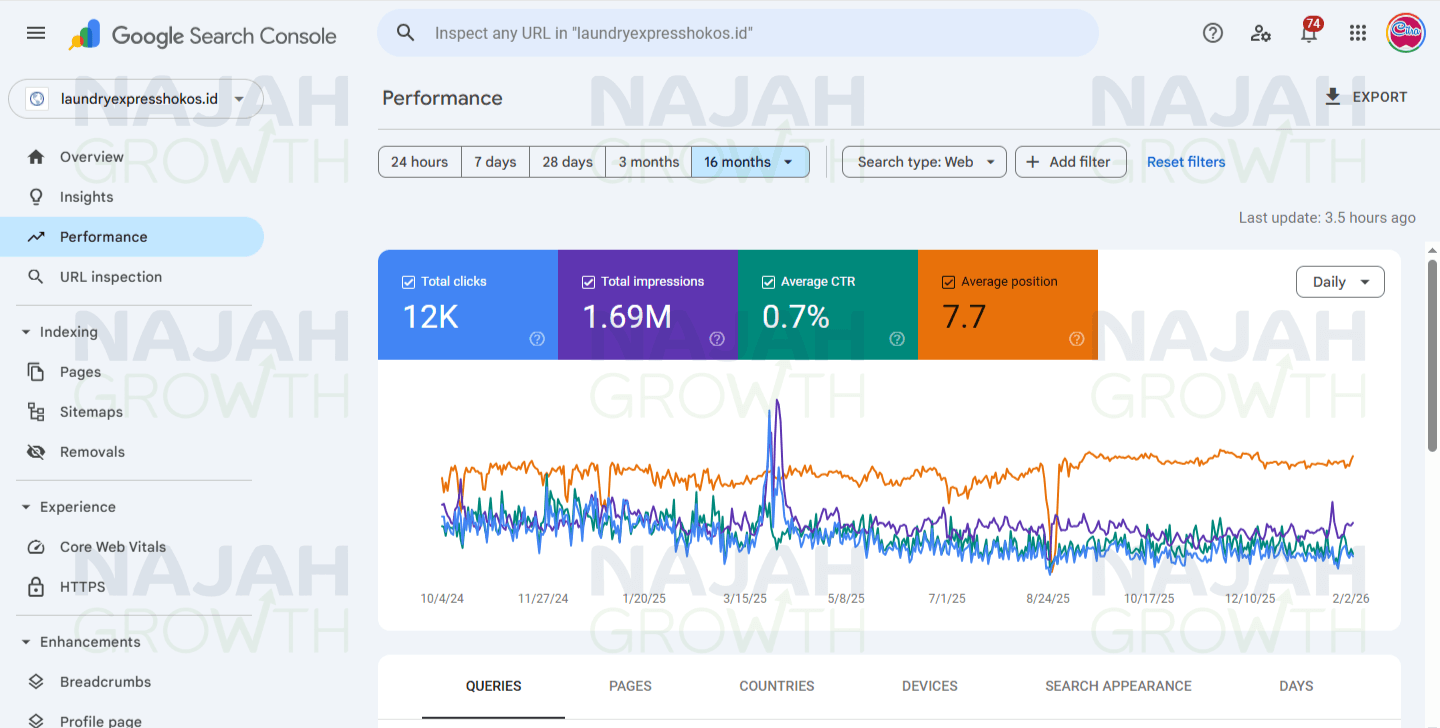Screen dimensions: 1440x728
Task: Click the Overview home icon
Action: coord(36,157)
